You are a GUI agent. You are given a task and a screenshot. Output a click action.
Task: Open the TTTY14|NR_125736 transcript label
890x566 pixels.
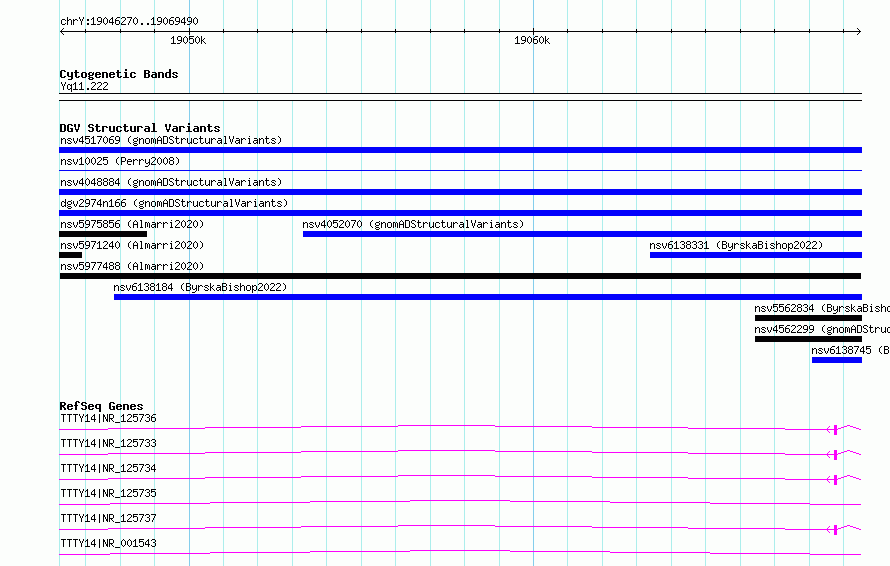click(108, 418)
